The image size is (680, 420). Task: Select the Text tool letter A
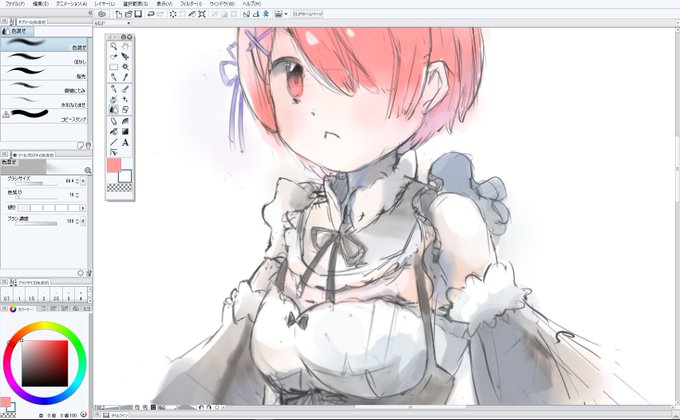tap(125, 142)
